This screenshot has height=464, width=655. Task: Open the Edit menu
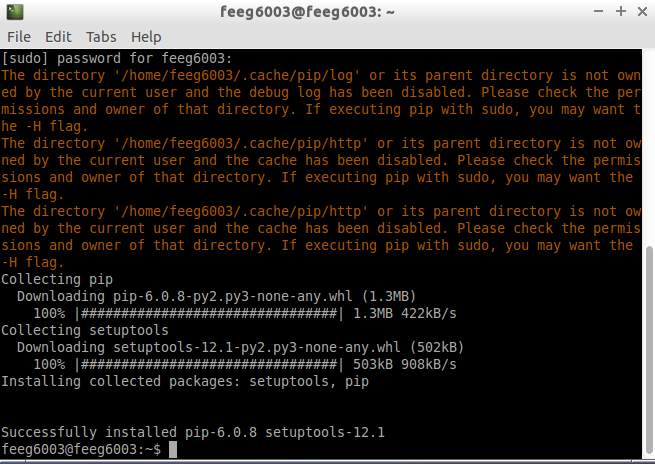(x=58, y=37)
